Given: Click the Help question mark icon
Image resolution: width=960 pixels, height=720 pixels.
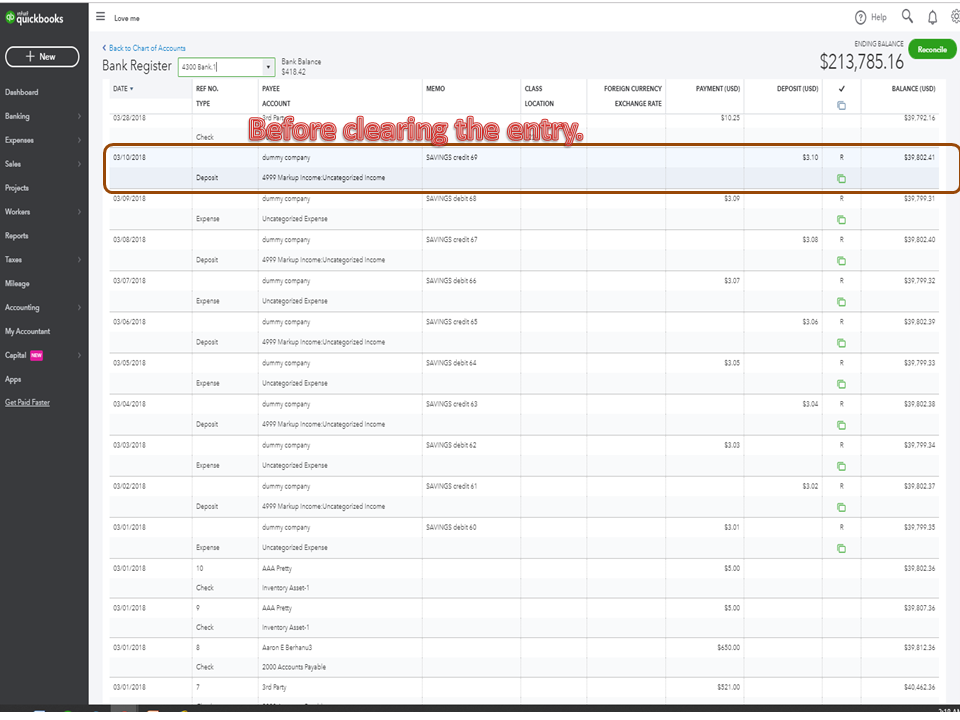Looking at the screenshot, I should click(x=860, y=18).
